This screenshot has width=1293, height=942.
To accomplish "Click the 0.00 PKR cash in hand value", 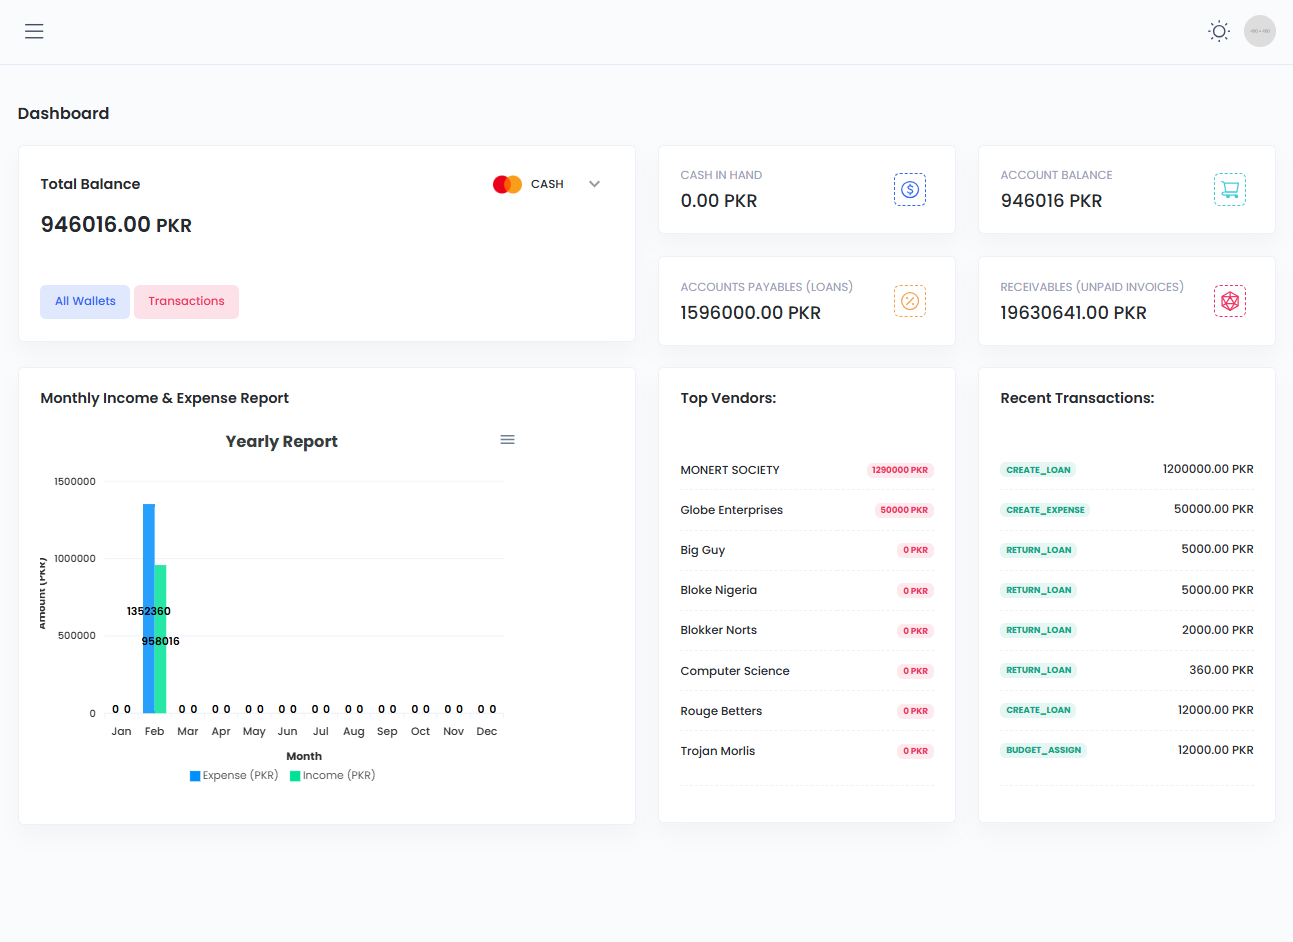I will pos(719,201).
